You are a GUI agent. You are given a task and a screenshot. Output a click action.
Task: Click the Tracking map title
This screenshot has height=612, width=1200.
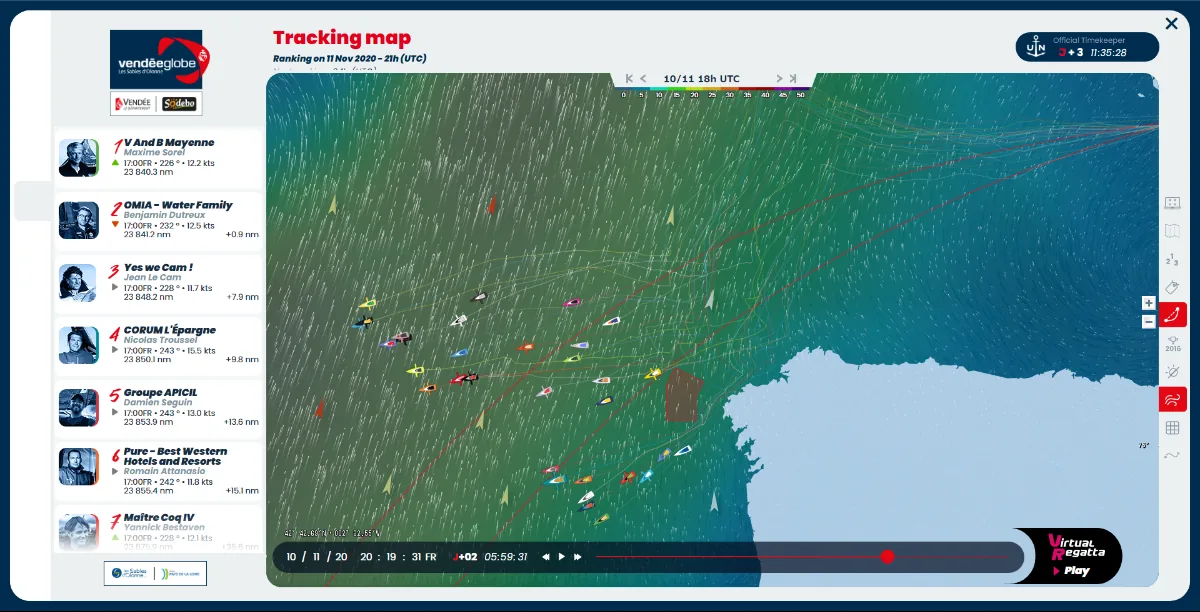click(342, 38)
